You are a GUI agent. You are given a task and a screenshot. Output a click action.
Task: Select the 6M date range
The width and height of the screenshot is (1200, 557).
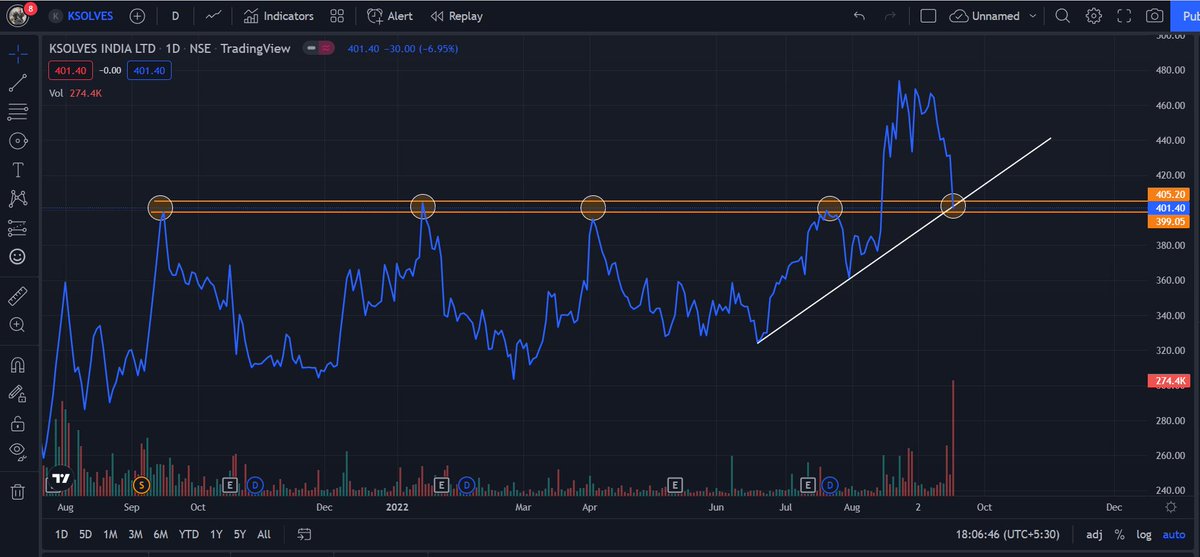pyautogui.click(x=161, y=535)
